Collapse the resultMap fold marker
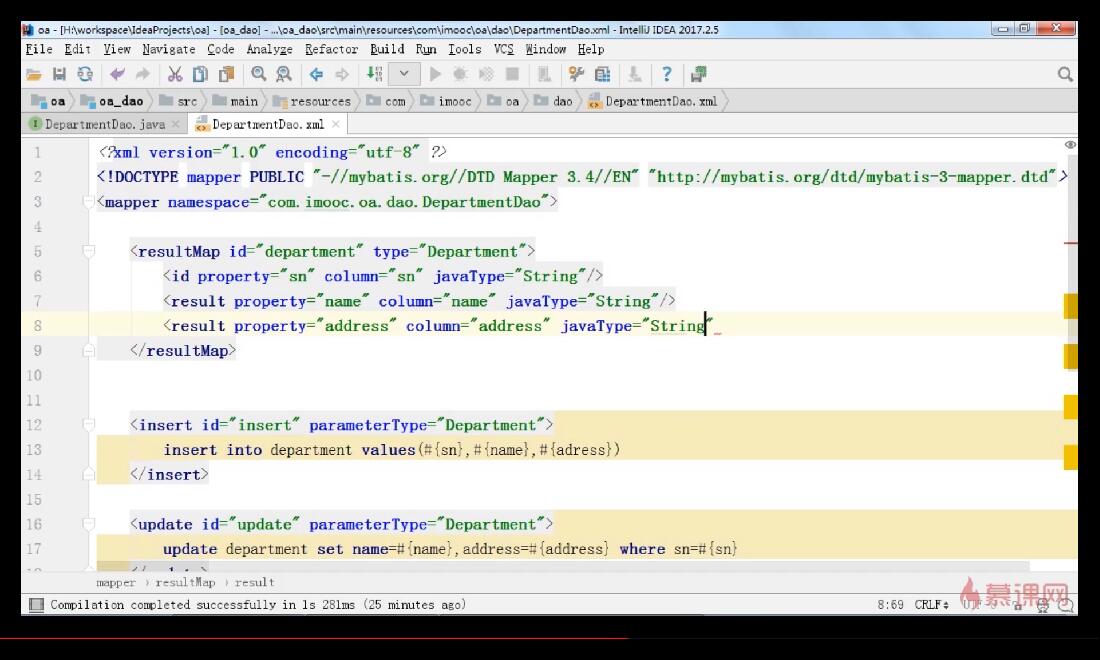Image resolution: width=1100 pixels, height=660 pixels. pos(88,251)
